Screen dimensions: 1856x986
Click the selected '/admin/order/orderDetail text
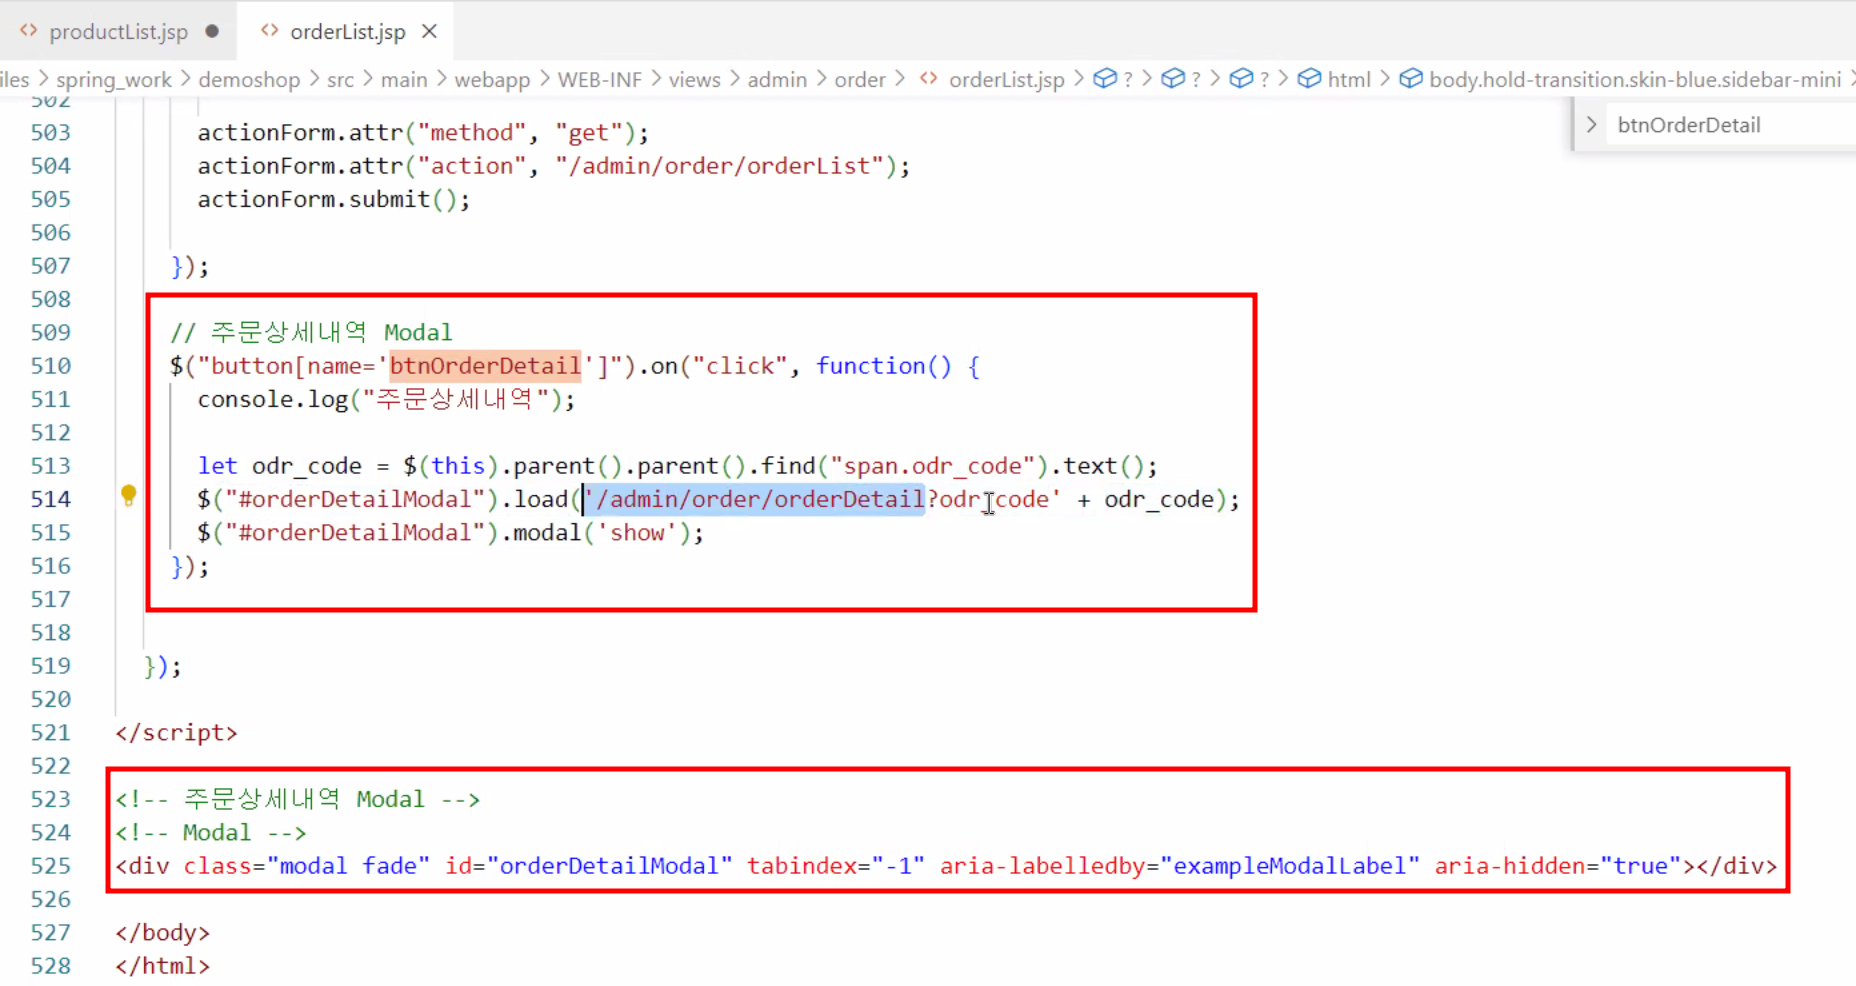755,499
